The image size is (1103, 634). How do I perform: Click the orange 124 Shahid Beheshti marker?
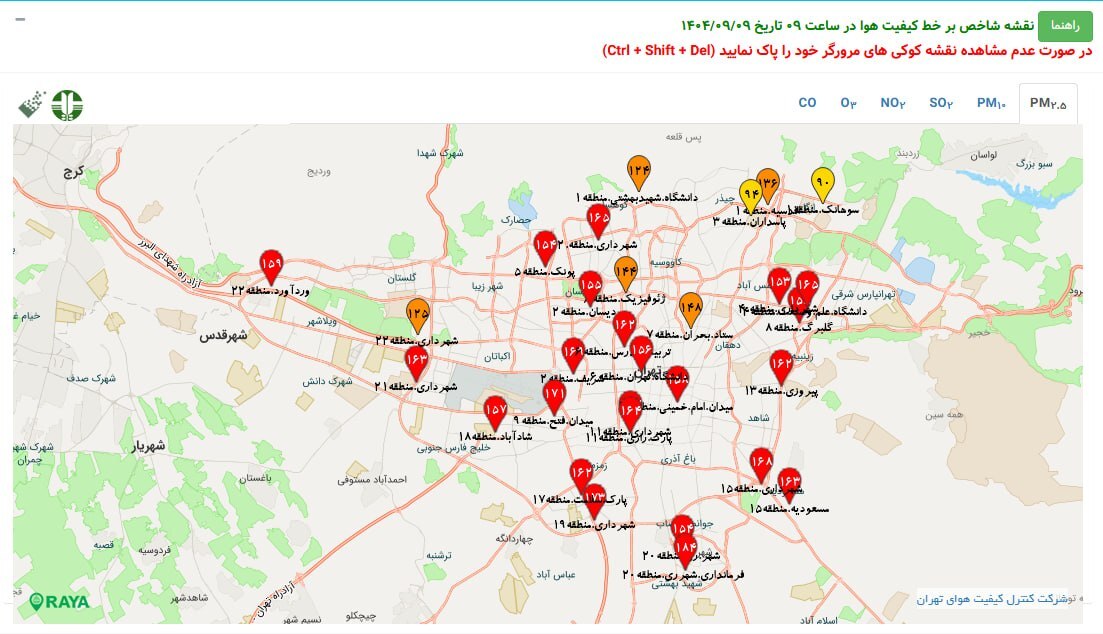(639, 172)
